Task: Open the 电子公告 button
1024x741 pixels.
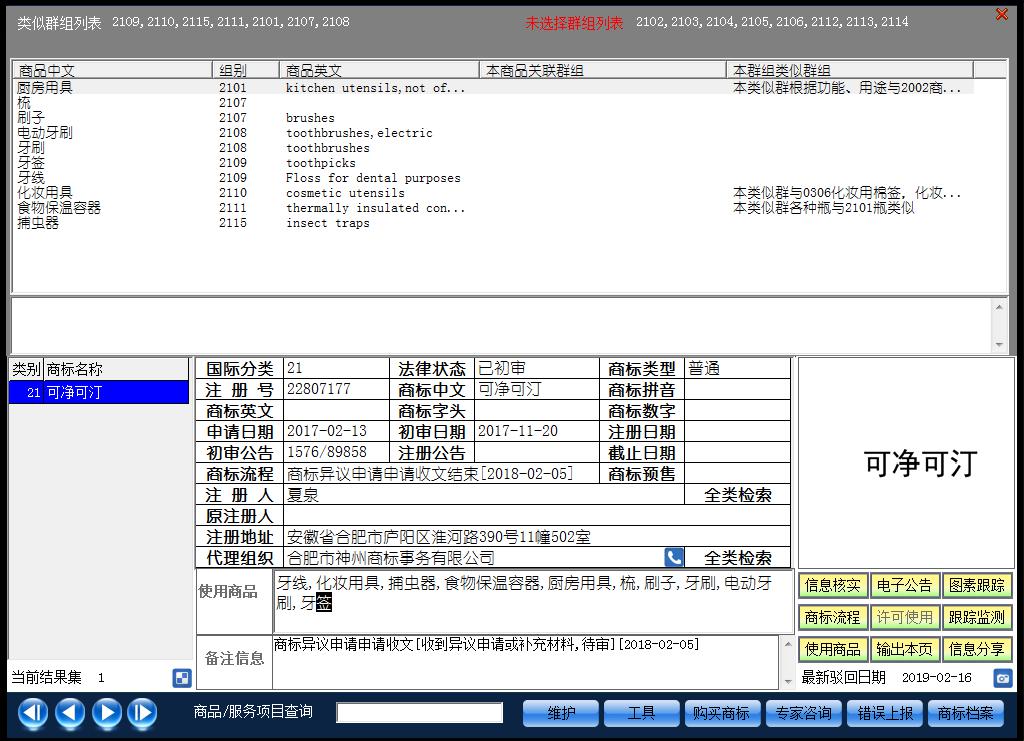Action: [904, 586]
